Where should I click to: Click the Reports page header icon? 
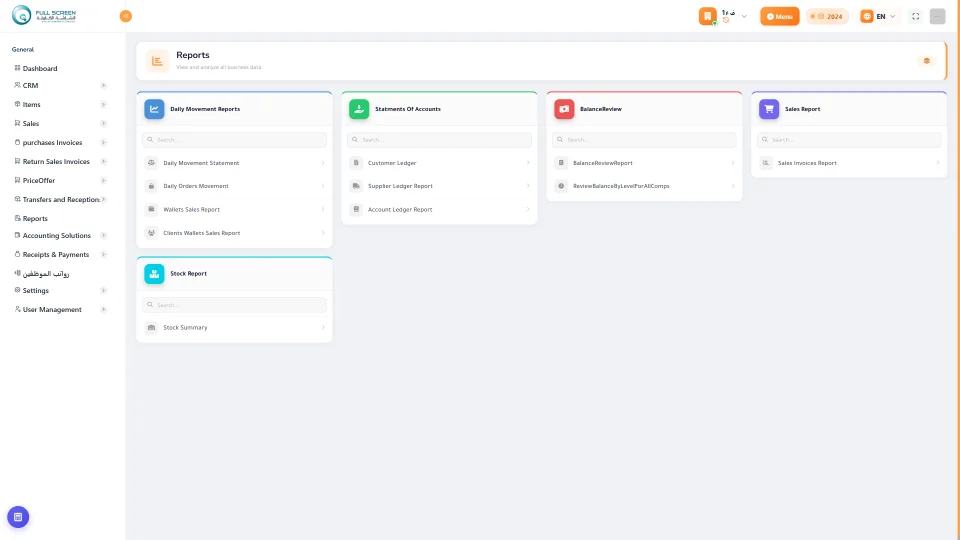click(157, 61)
